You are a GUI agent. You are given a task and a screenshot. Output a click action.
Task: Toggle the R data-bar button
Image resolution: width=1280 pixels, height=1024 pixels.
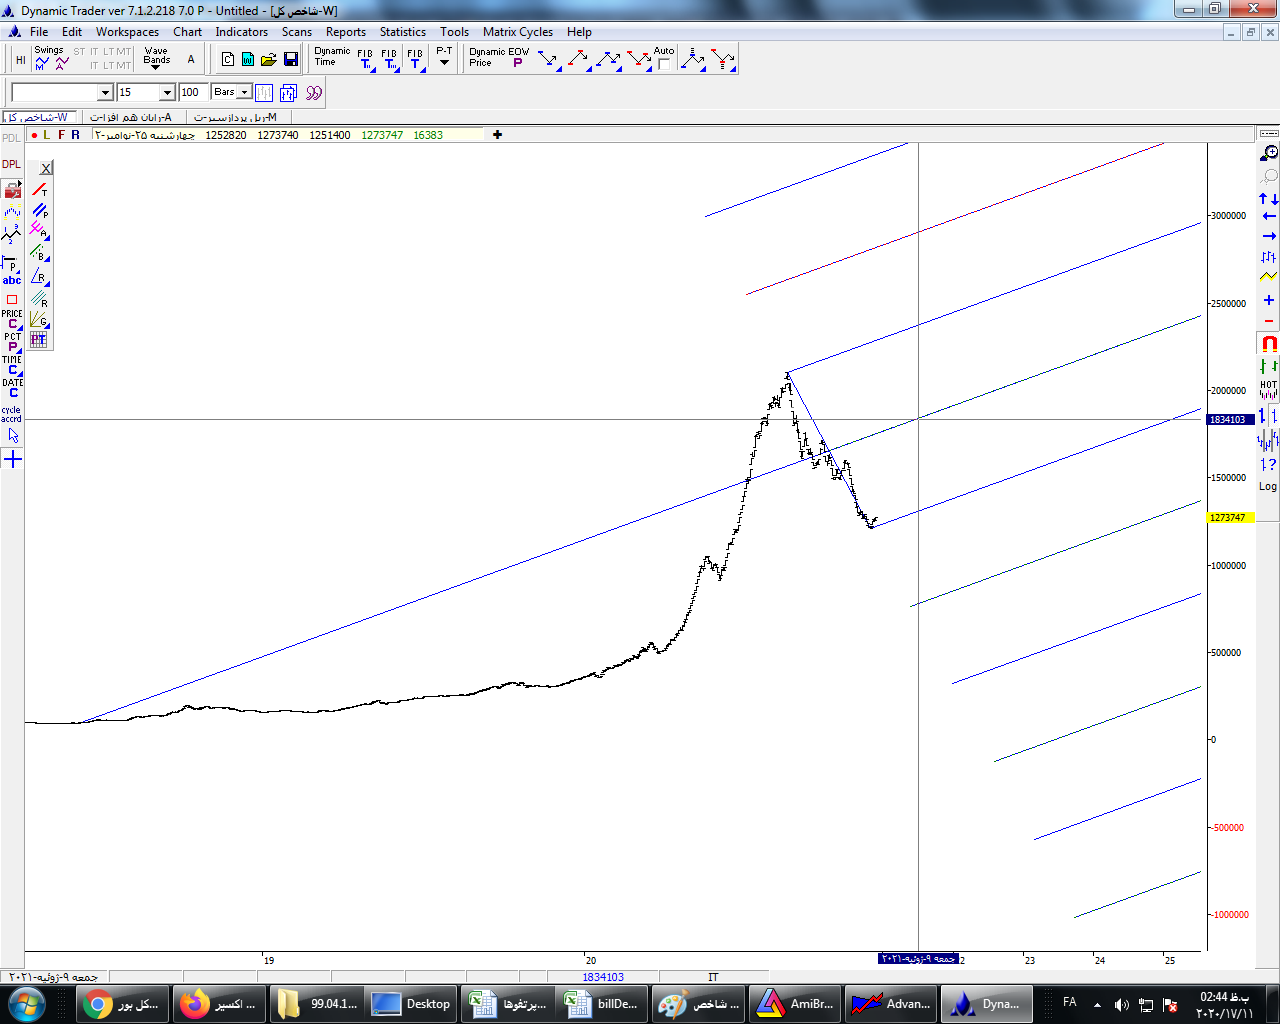click(75, 135)
